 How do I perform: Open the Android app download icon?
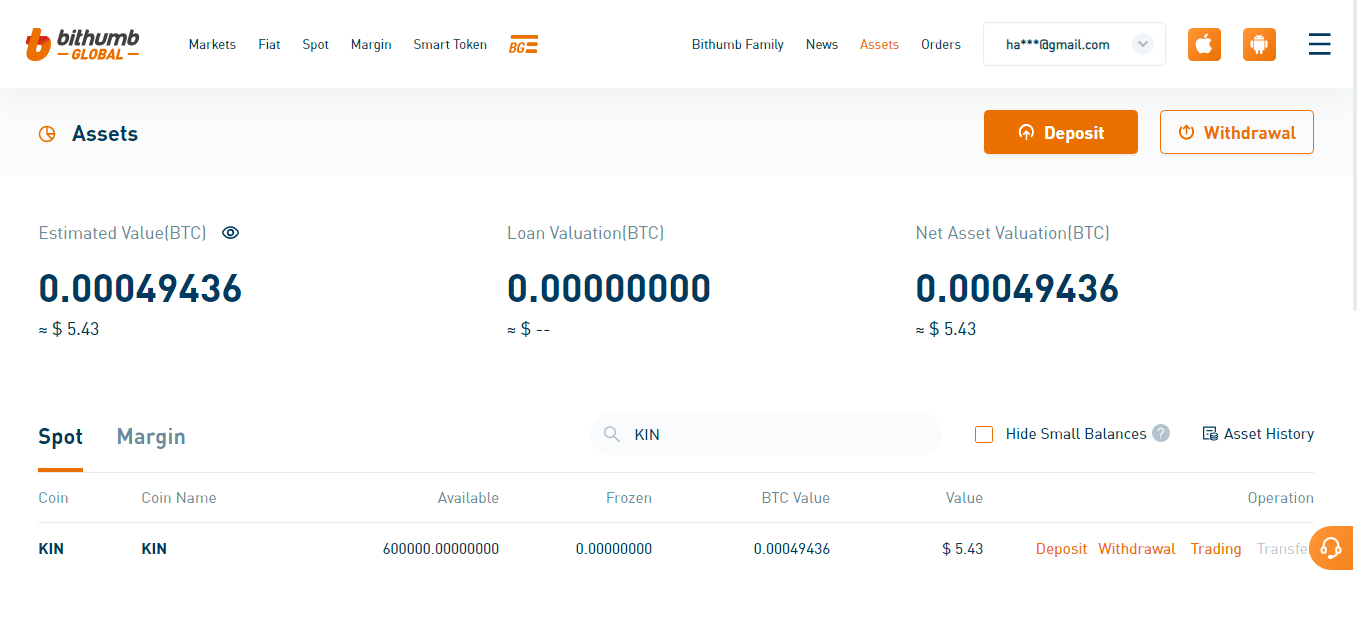1259,45
